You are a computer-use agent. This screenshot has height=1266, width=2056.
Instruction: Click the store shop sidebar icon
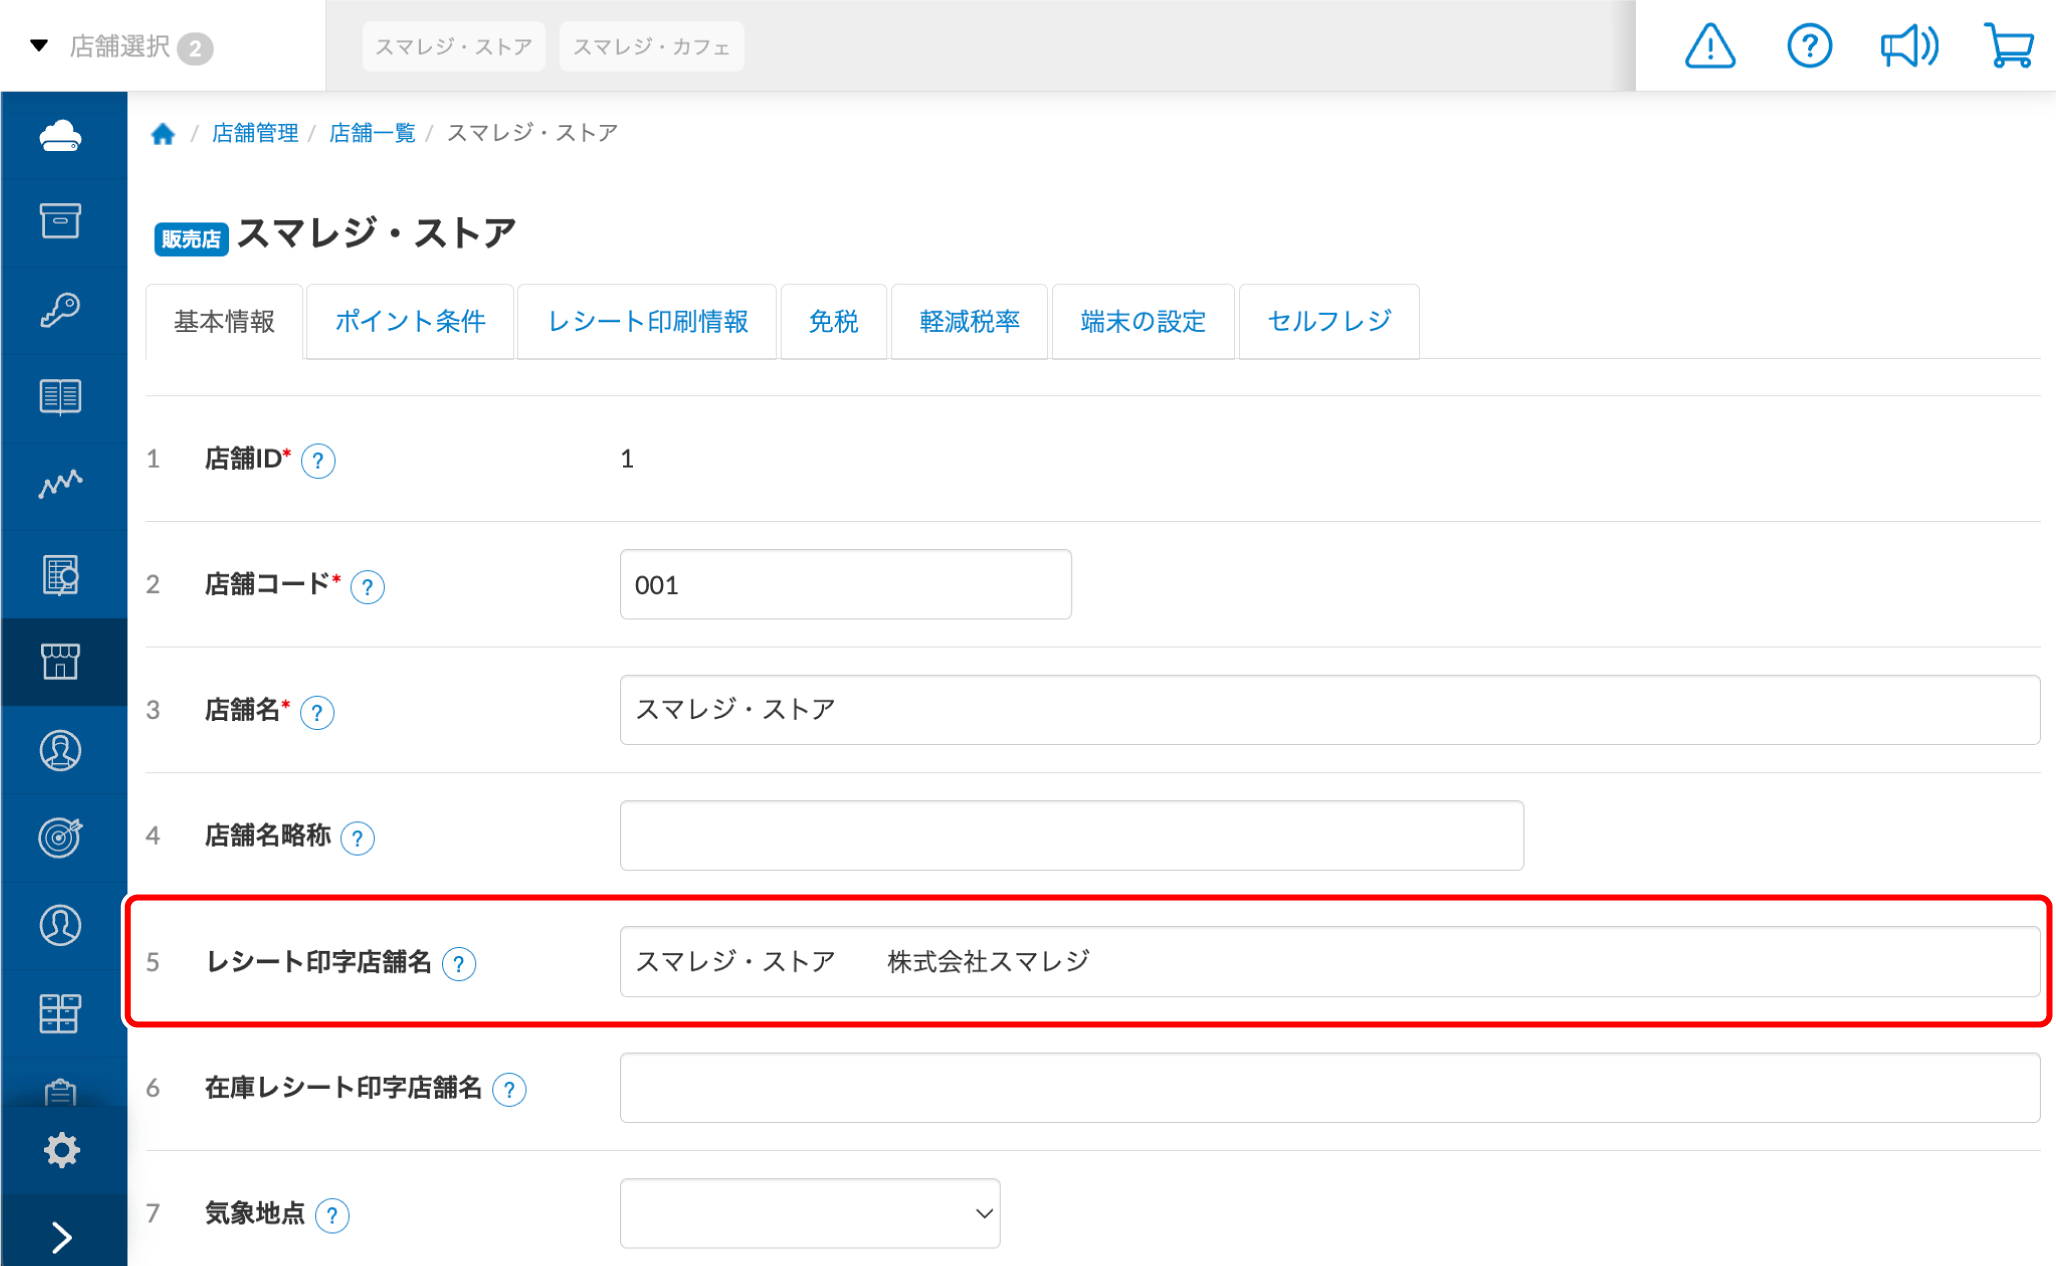tap(61, 662)
